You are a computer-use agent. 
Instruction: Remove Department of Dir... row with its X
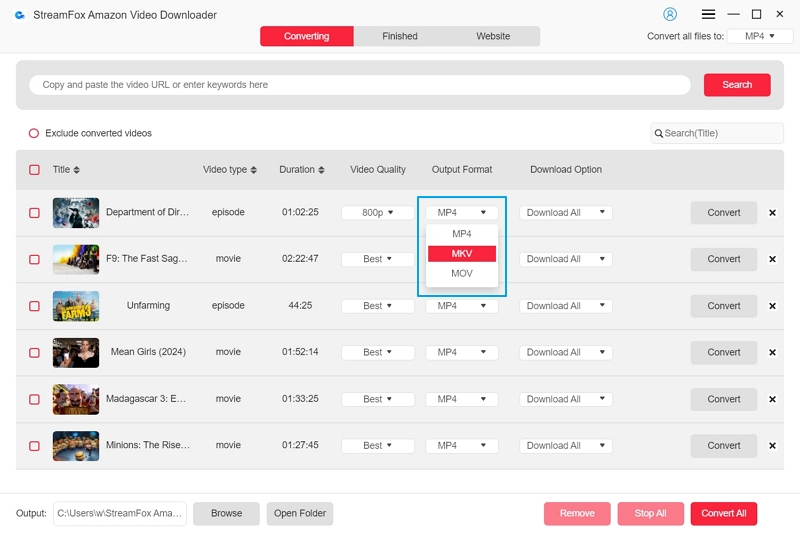click(x=772, y=213)
